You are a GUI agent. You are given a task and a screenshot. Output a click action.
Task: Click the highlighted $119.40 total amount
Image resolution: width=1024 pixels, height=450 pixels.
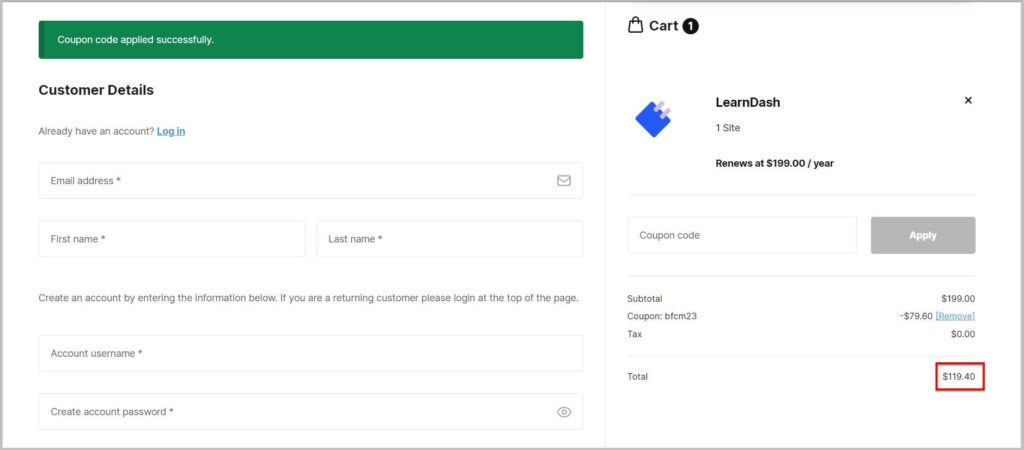click(x=959, y=376)
